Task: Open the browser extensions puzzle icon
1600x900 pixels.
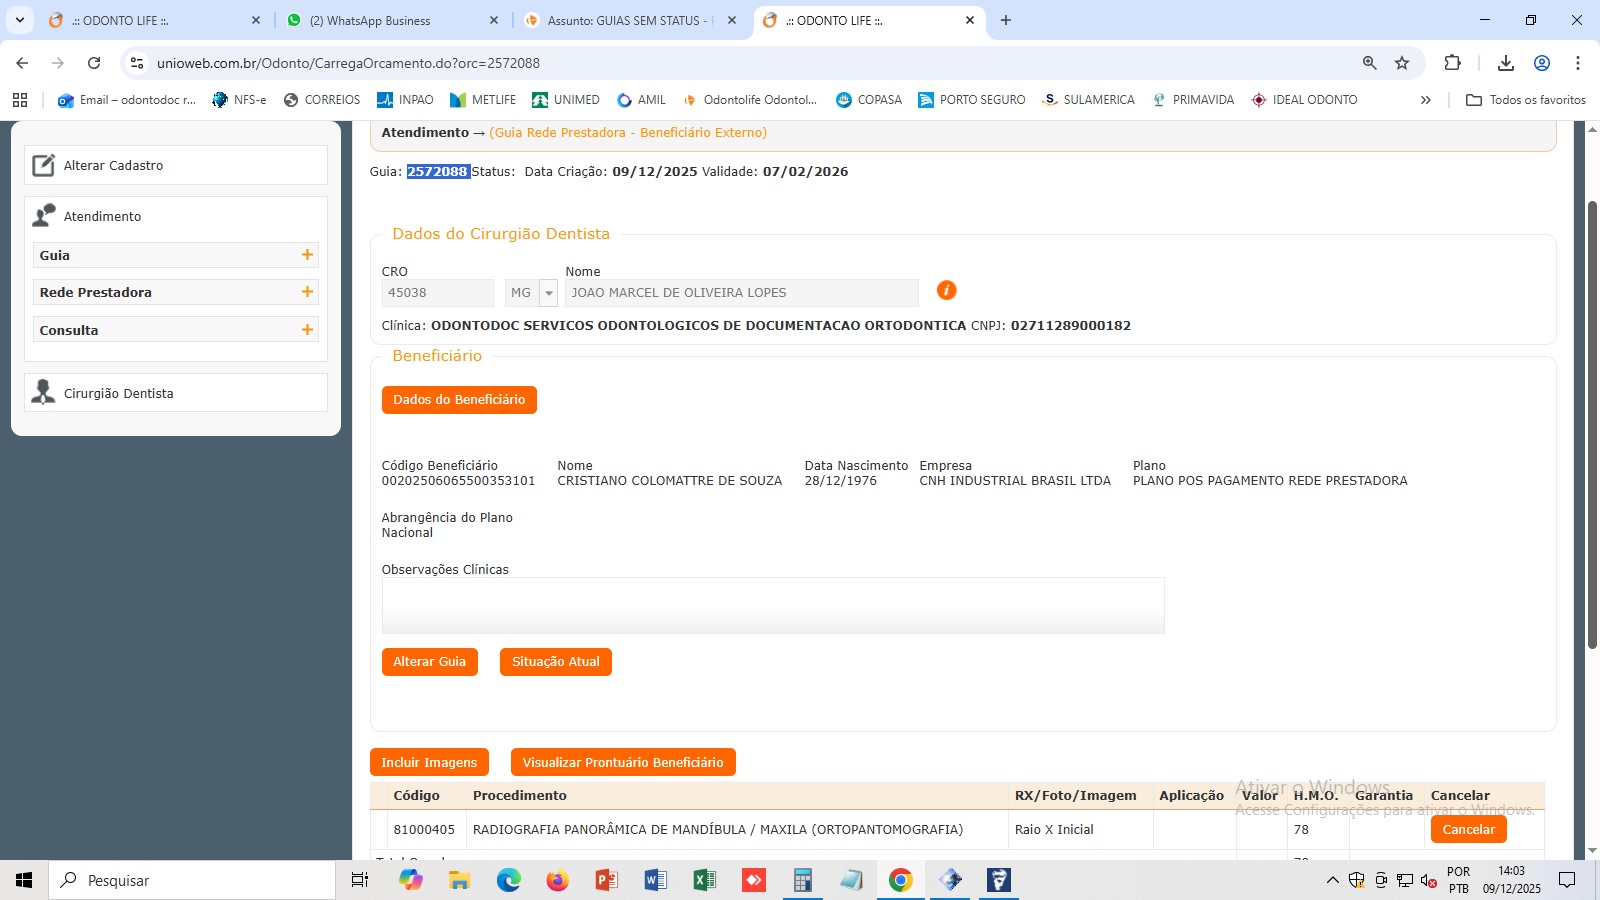Action: [1452, 63]
